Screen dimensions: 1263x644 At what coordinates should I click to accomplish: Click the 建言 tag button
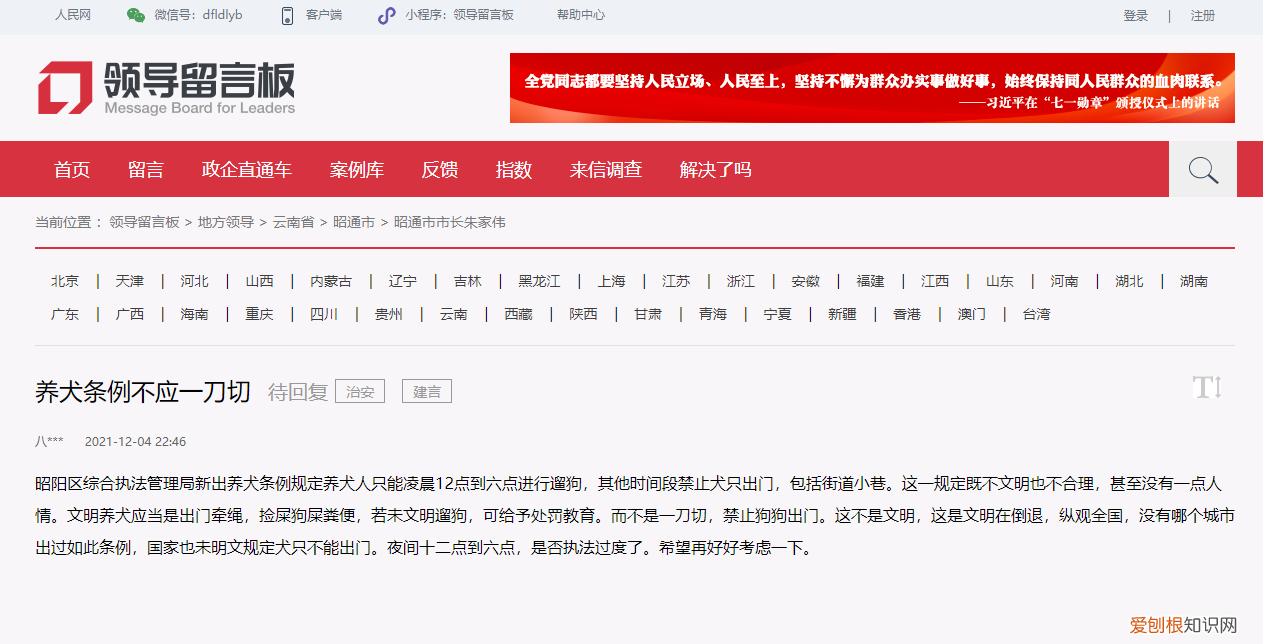click(x=426, y=391)
